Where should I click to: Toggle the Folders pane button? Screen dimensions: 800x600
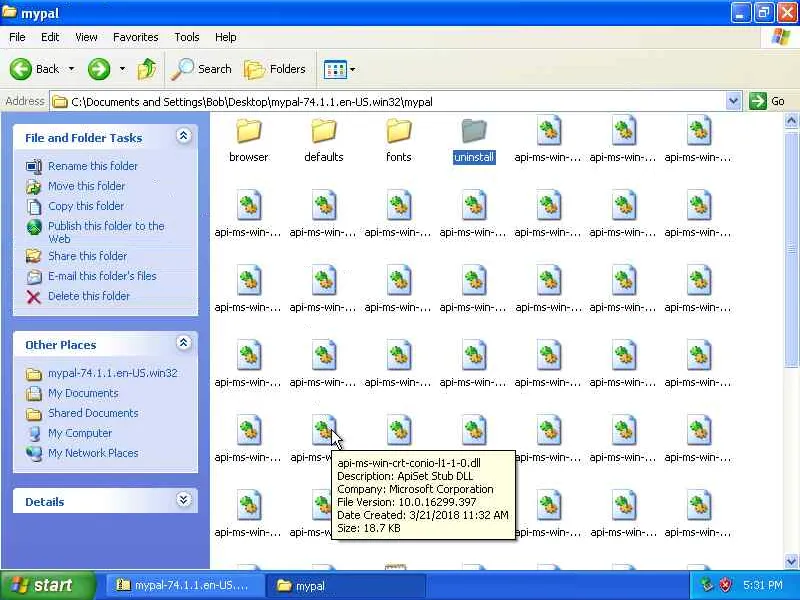click(275, 69)
